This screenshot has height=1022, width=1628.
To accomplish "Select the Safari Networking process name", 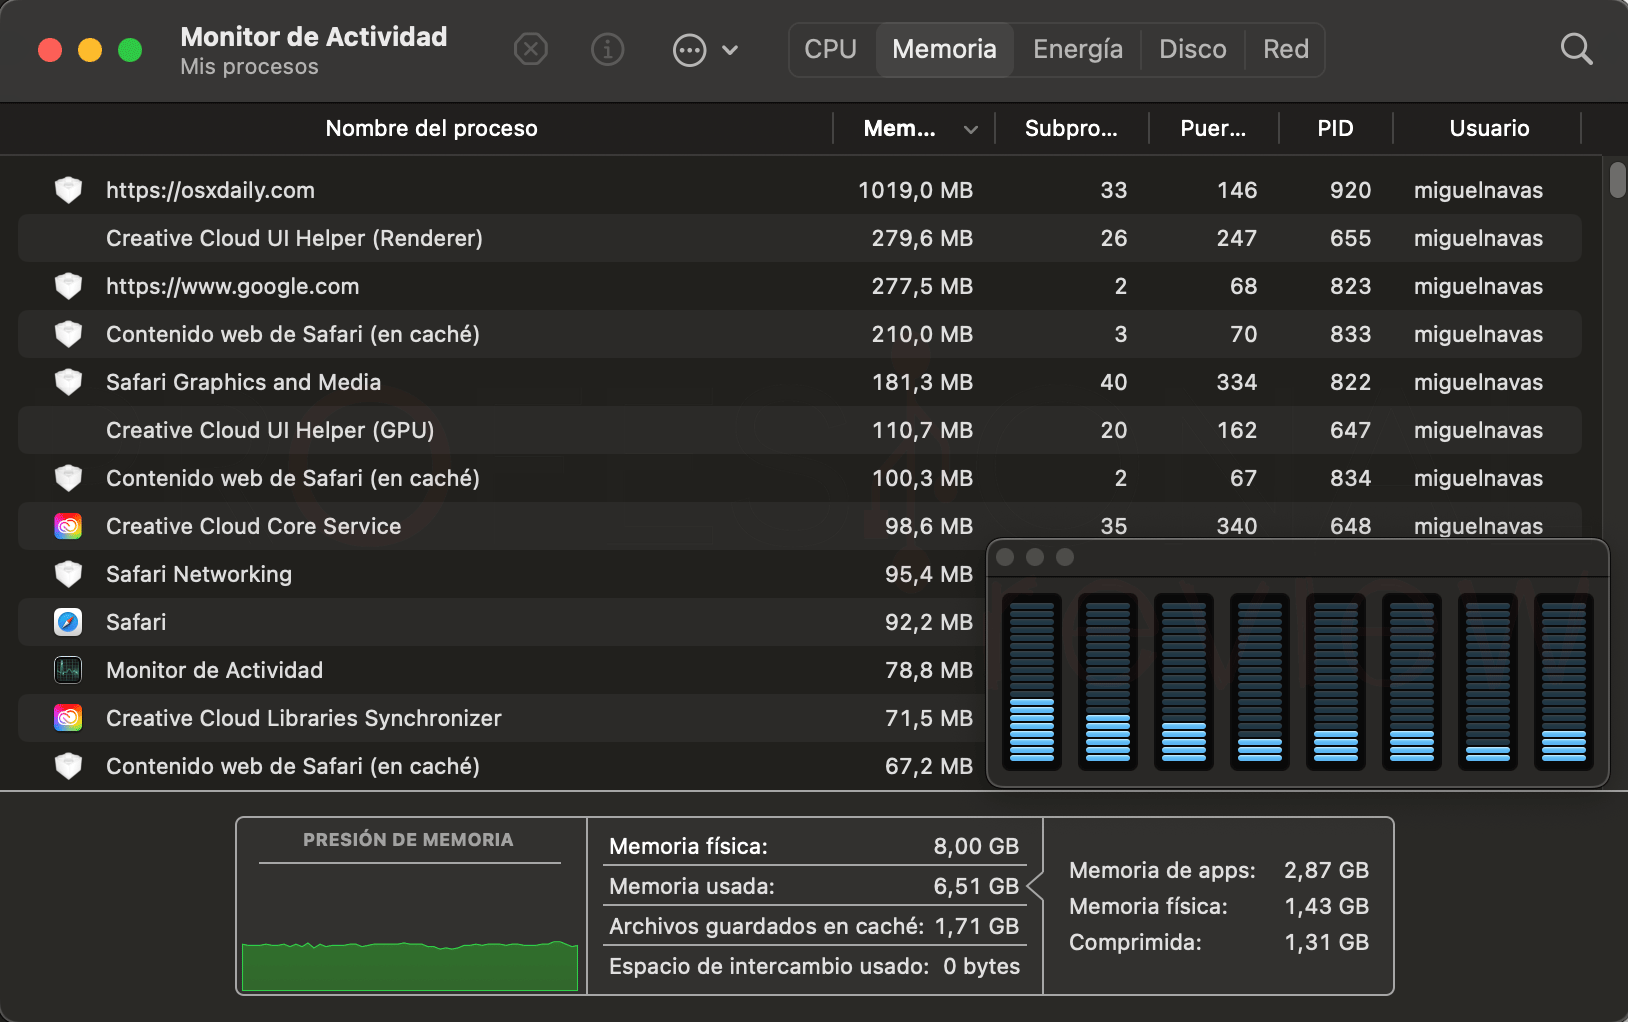I will coord(199,574).
